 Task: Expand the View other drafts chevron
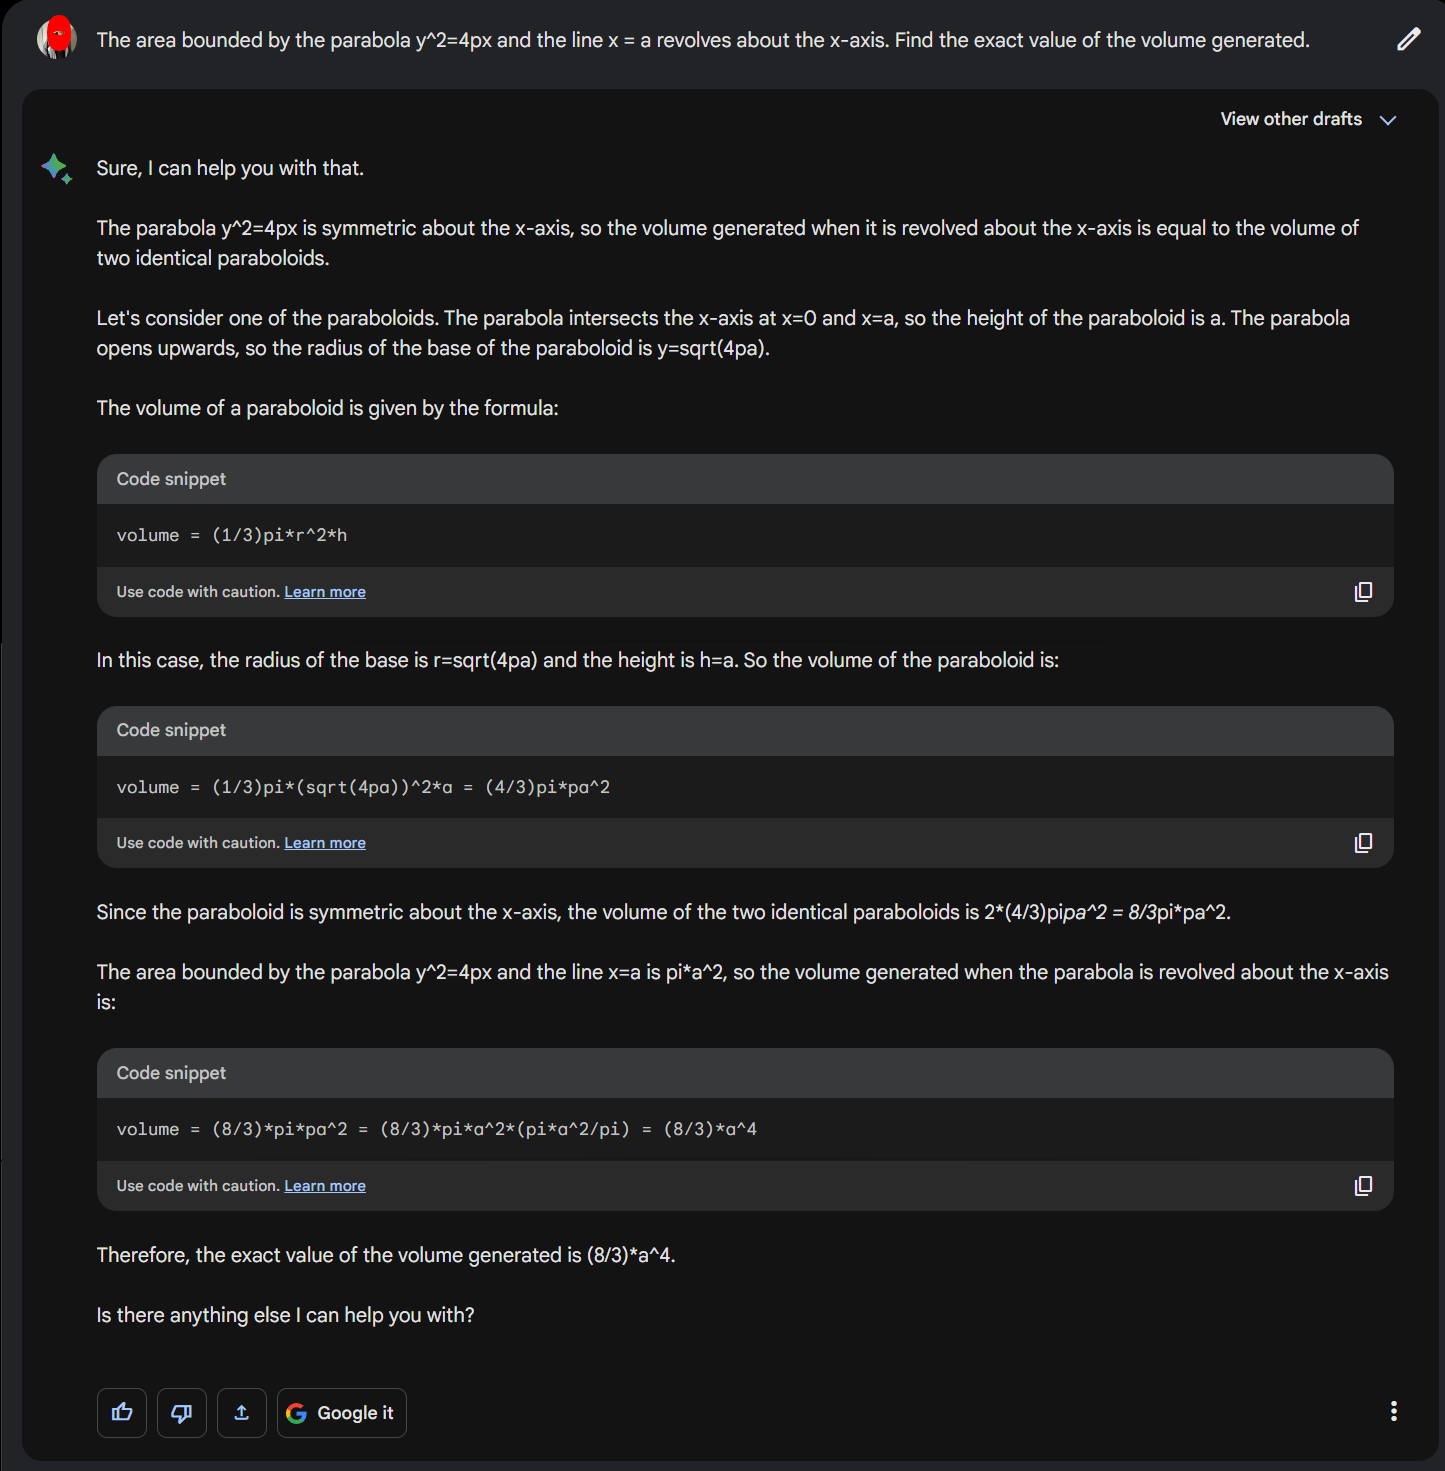pos(1388,120)
